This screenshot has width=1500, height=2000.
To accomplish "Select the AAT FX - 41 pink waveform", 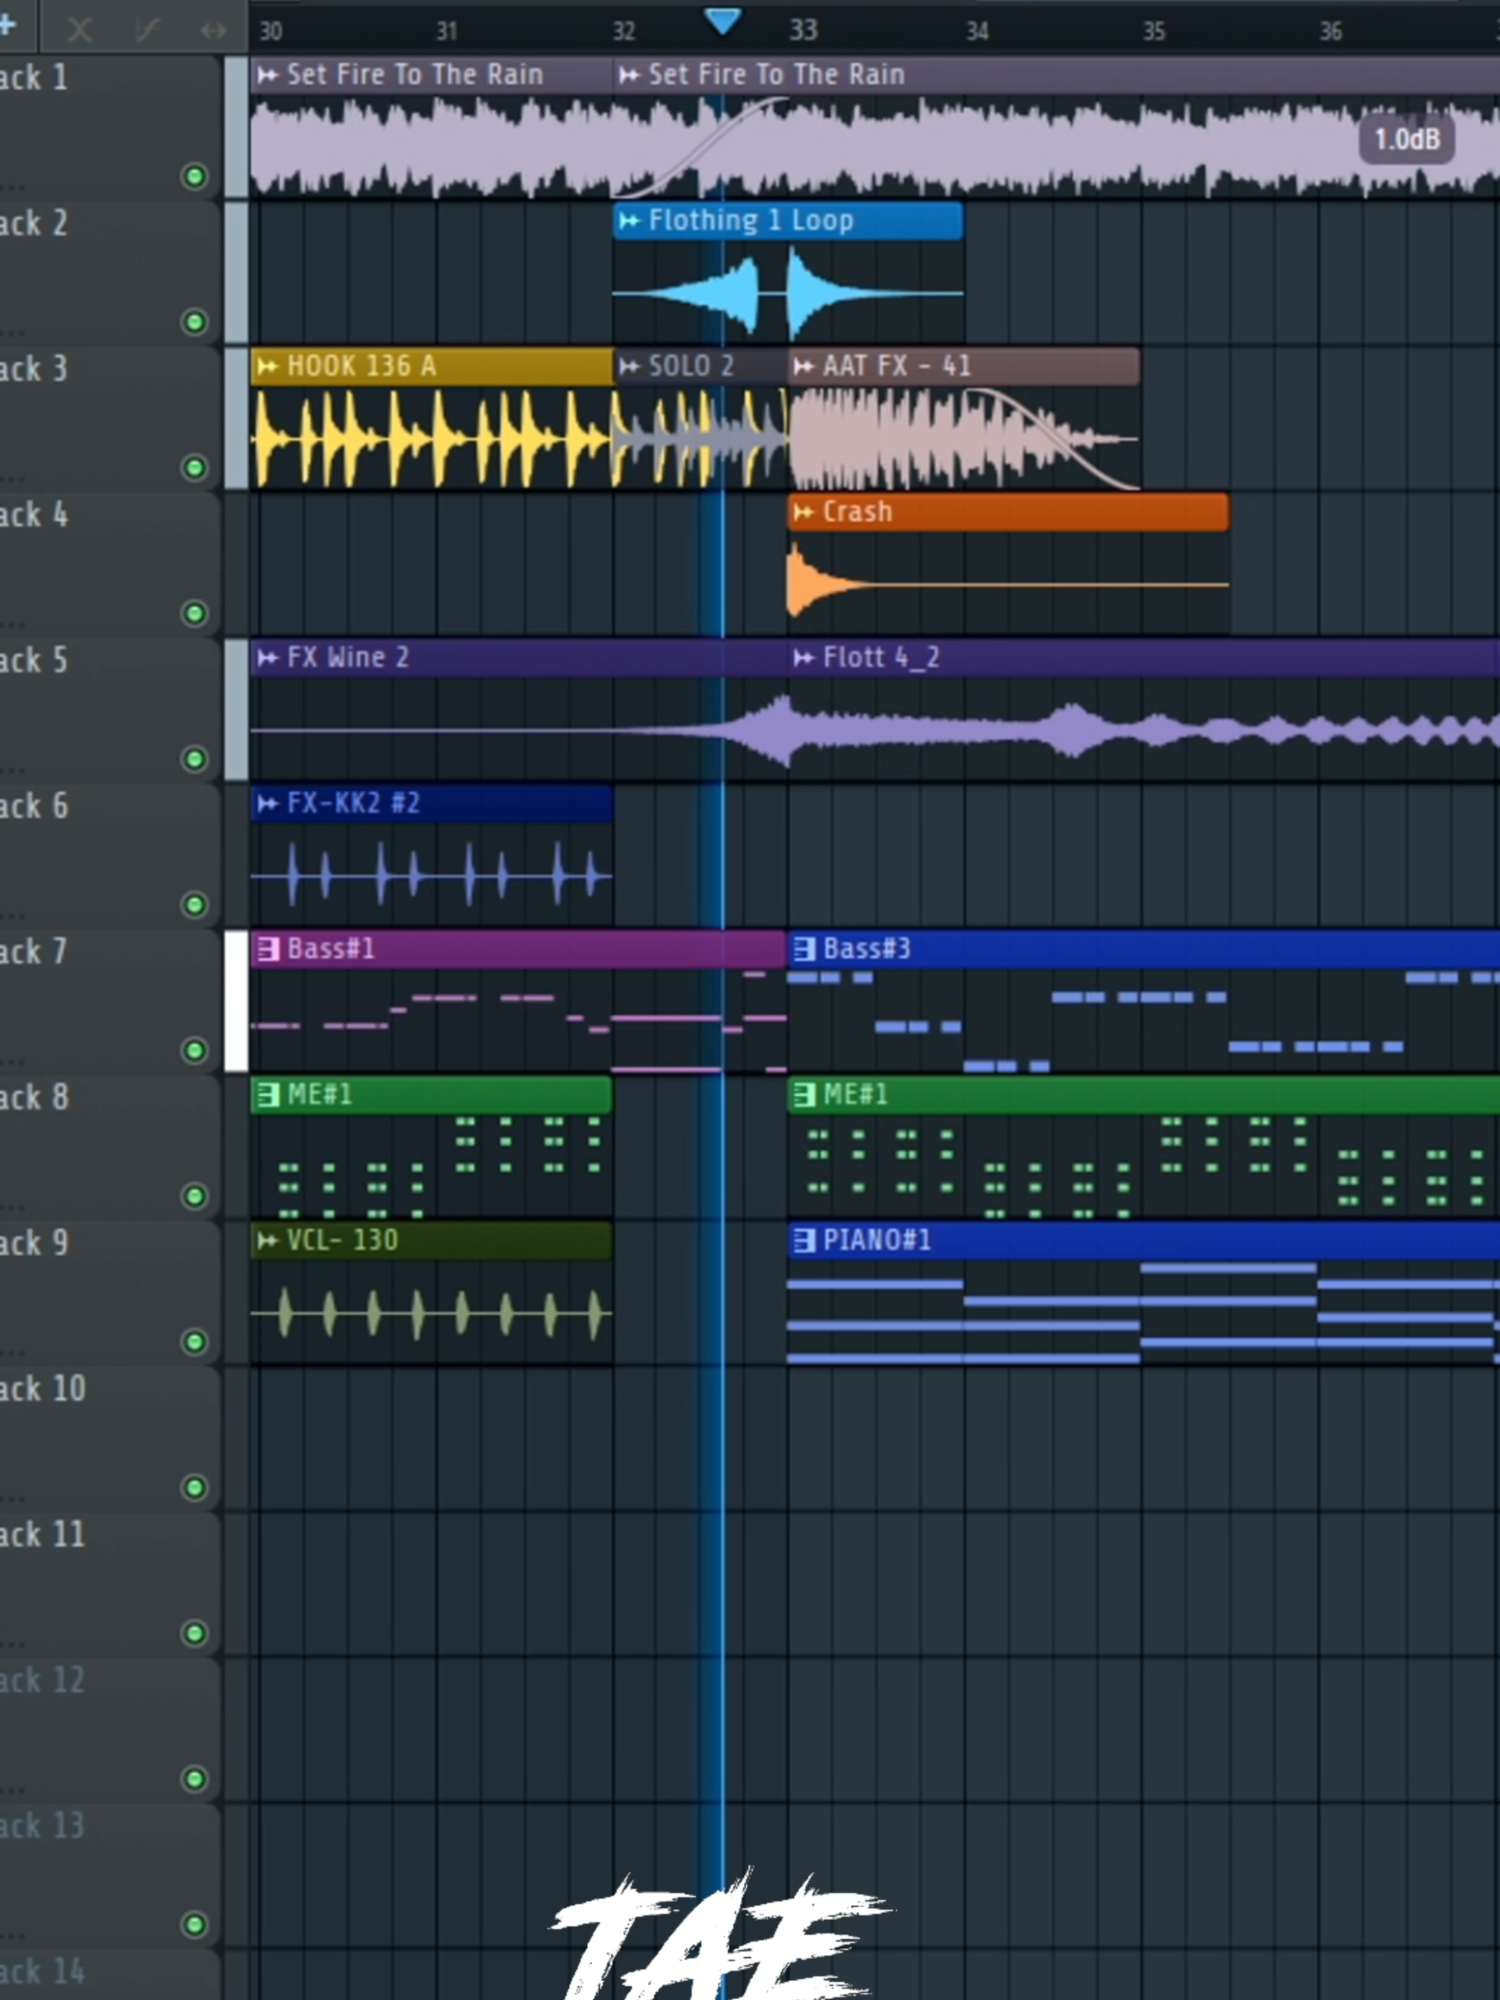I will click(963, 438).
